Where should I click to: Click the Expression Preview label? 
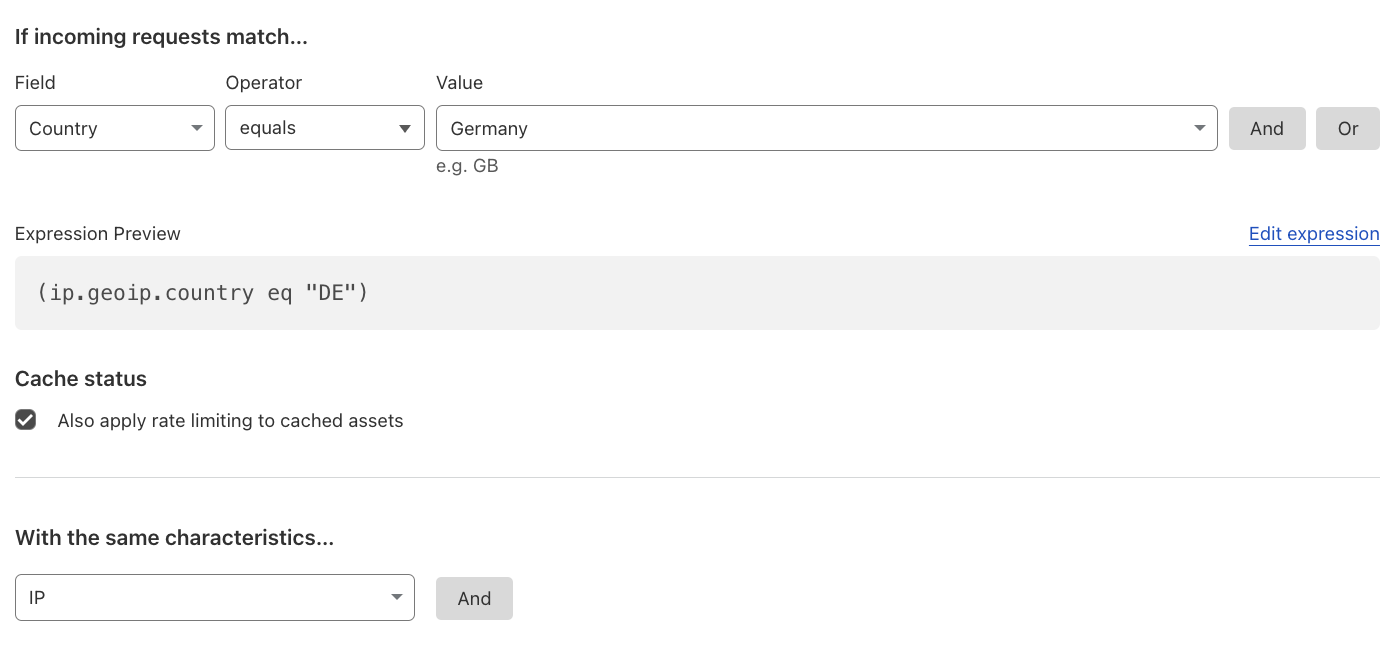coord(98,234)
